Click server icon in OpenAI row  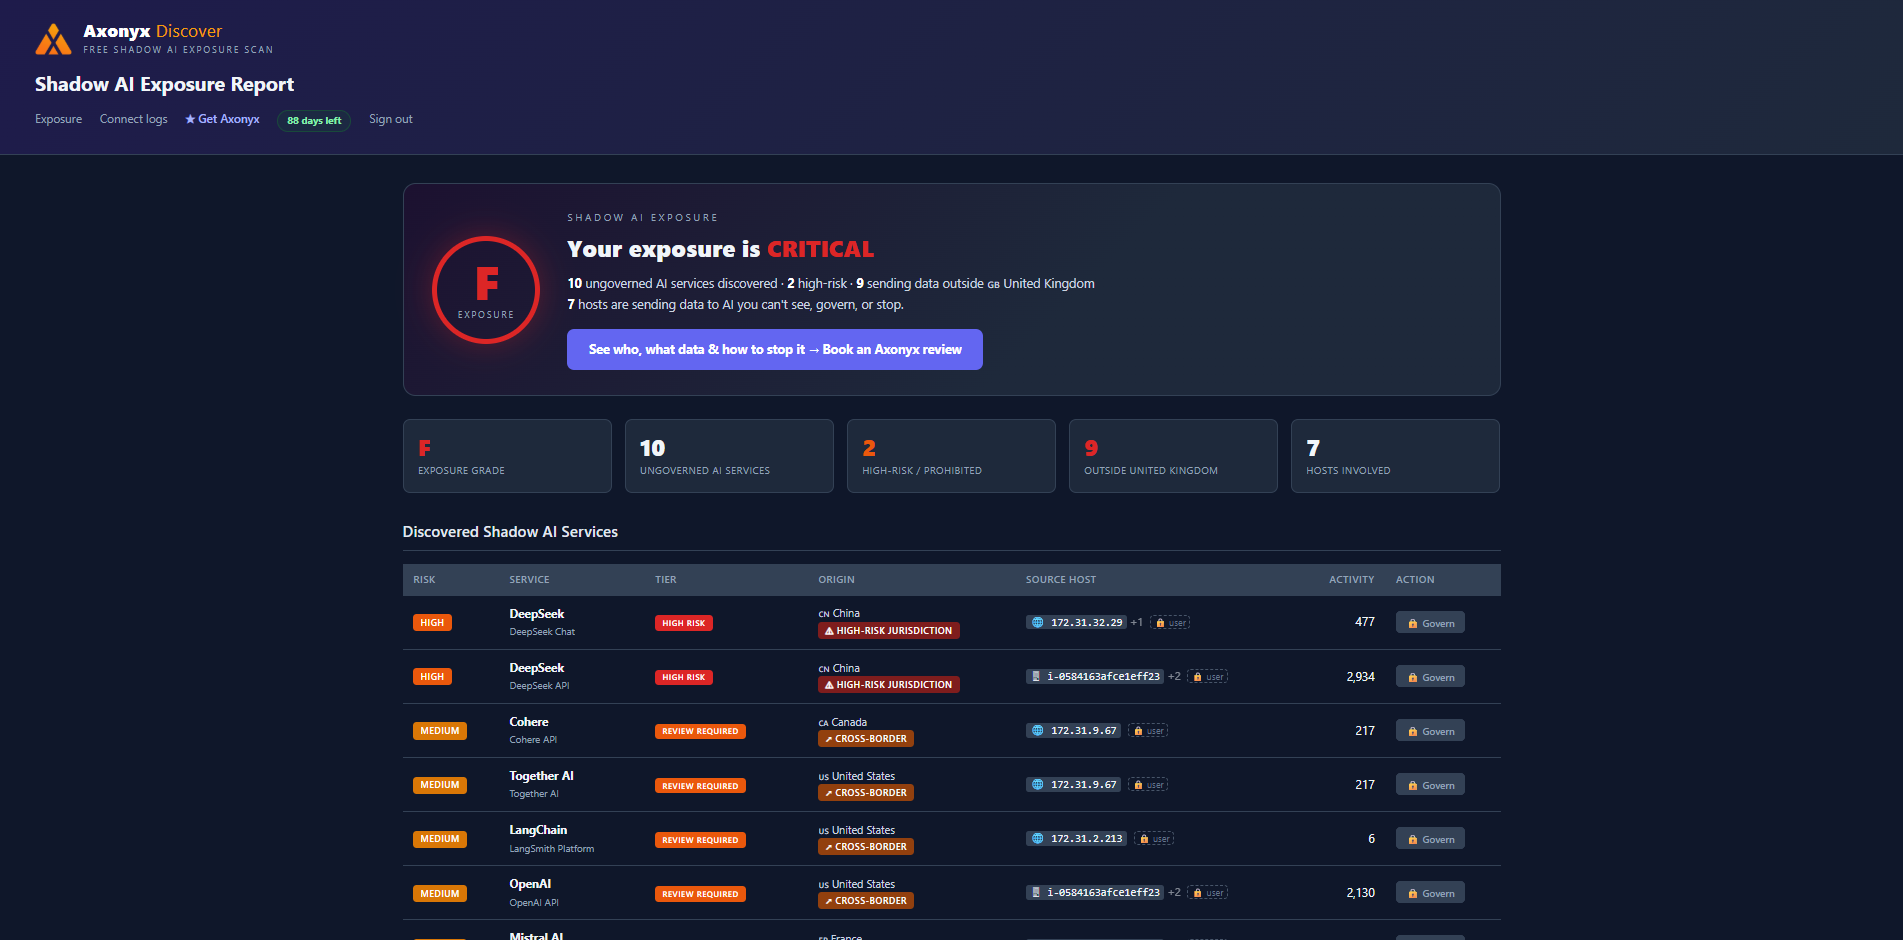1036,892
